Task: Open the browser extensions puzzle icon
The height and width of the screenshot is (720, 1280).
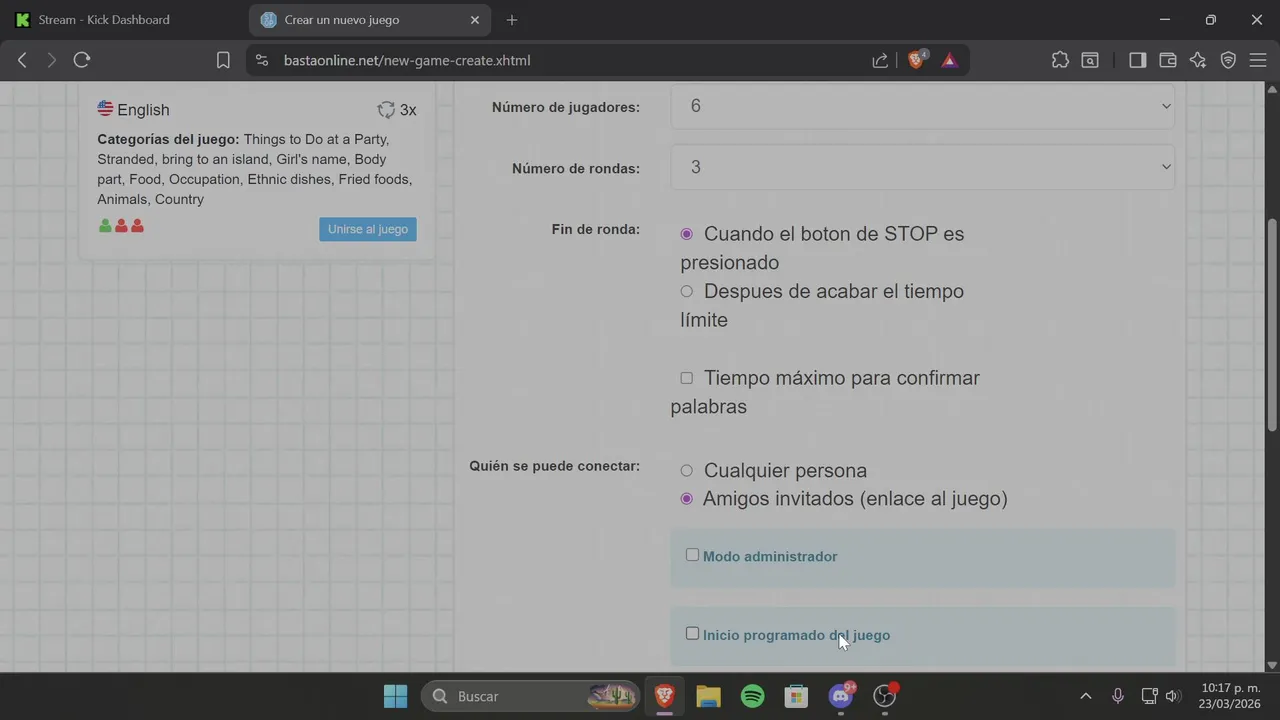Action: click(x=1060, y=60)
